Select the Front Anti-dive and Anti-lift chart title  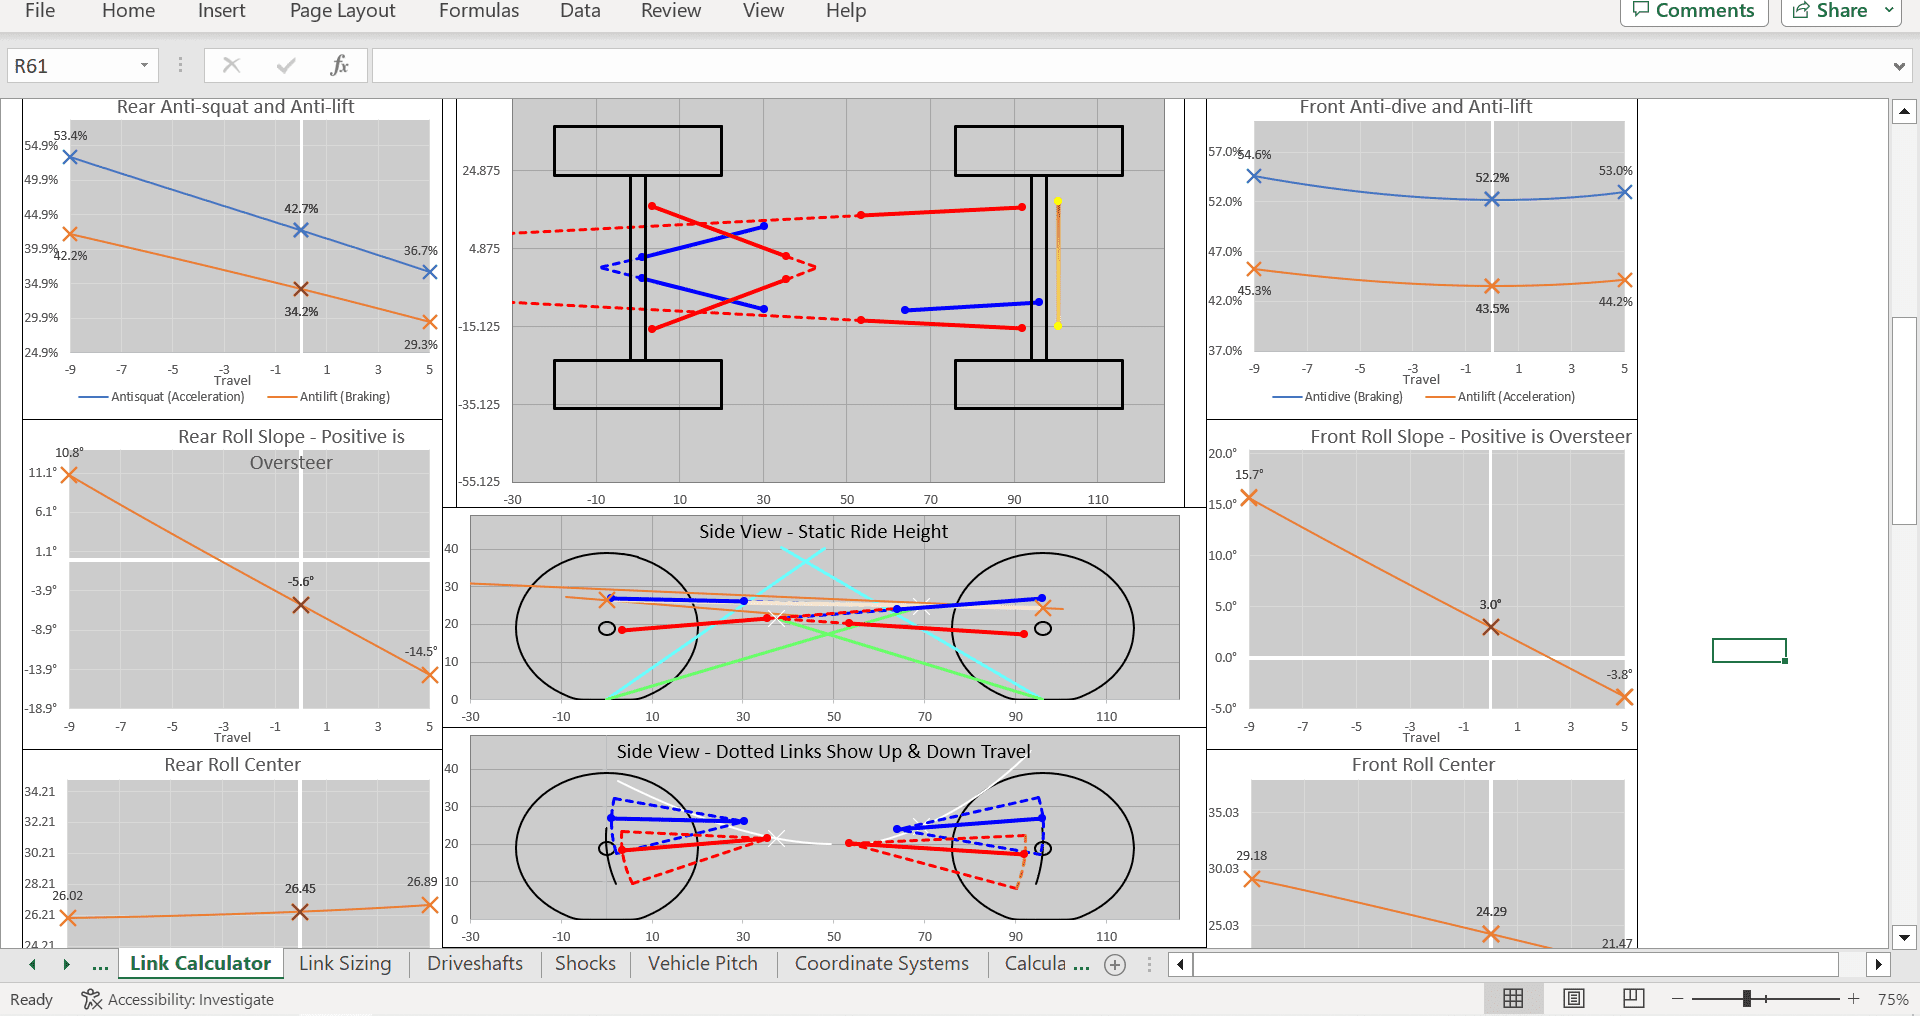(x=1415, y=107)
